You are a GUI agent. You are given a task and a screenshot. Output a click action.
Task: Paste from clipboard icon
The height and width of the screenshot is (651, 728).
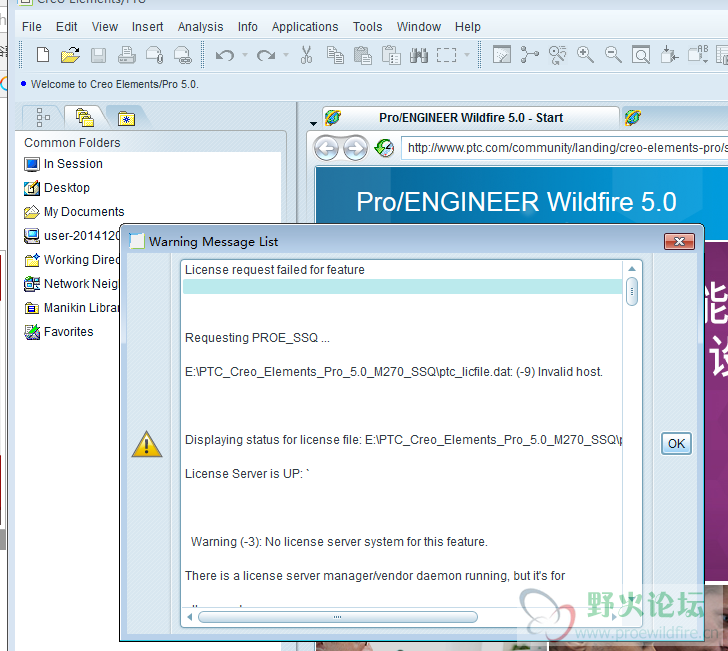363,55
